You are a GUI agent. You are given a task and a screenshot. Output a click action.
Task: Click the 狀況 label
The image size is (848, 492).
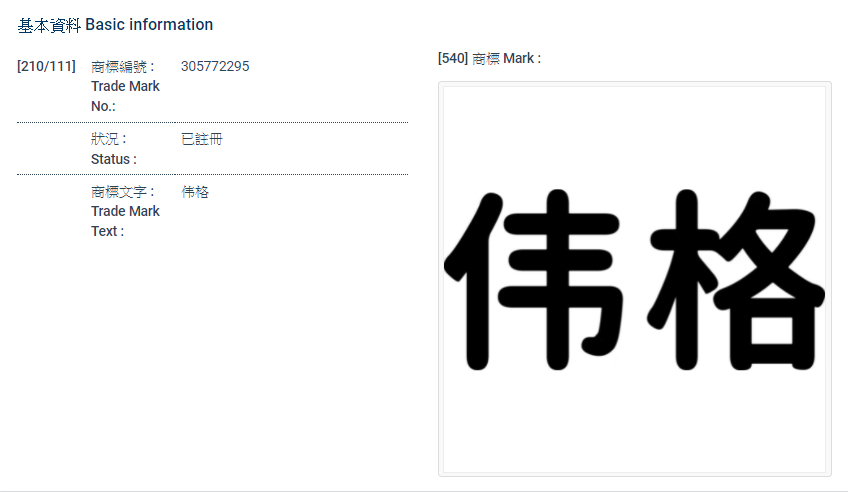(x=108, y=139)
